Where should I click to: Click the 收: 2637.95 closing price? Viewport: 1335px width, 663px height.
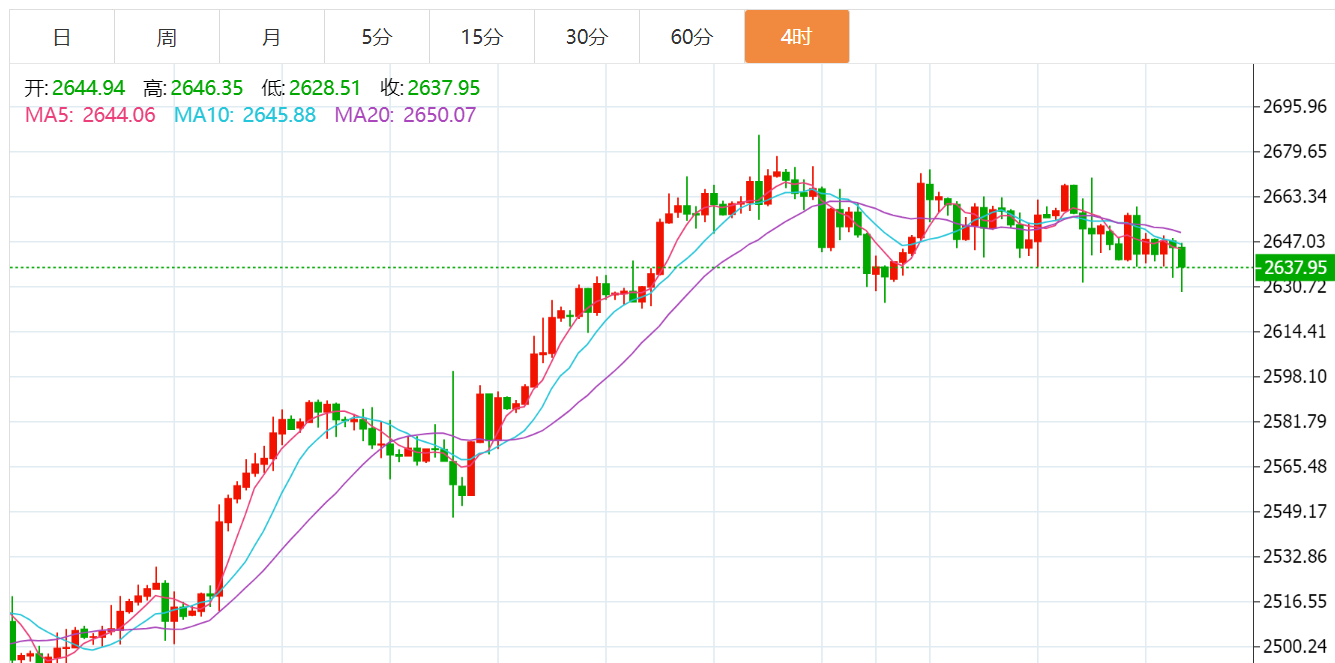[x=430, y=88]
